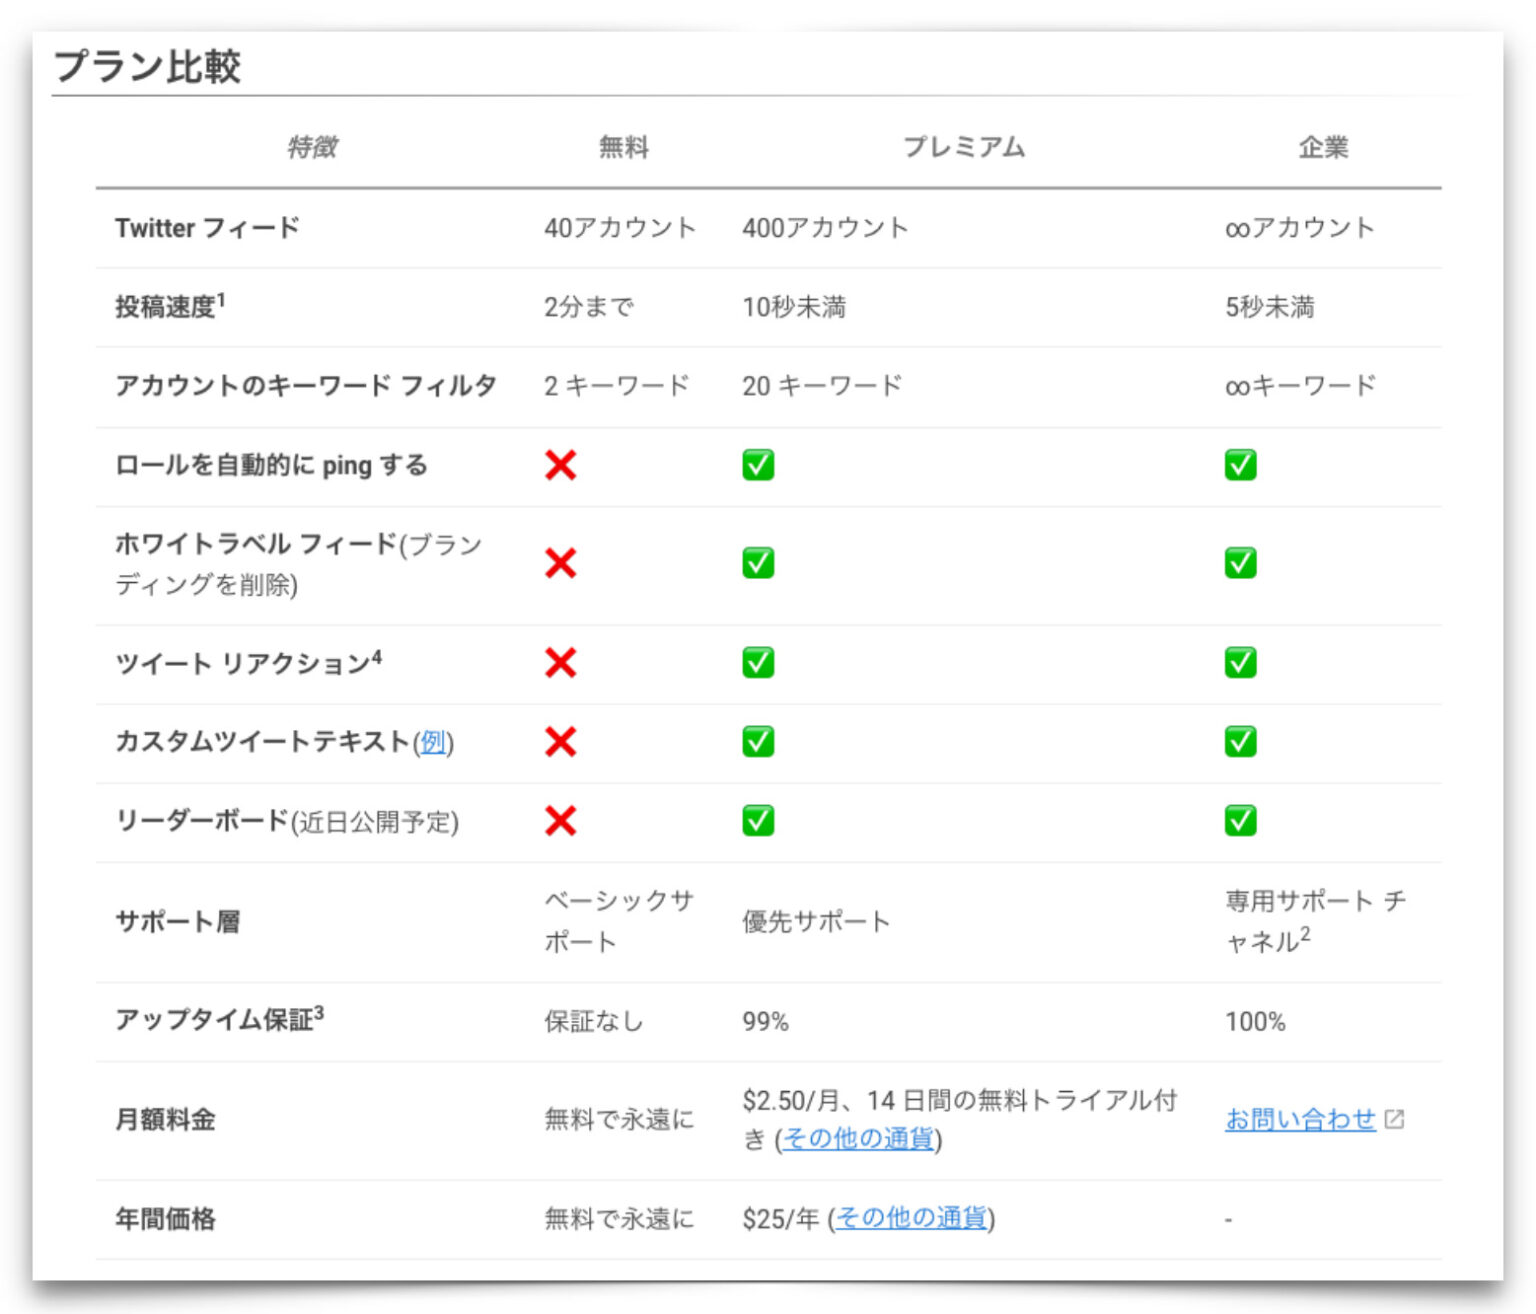Click the green checkmark for 企業 リーダーボード
The width and height of the screenshot is (1536, 1314).
tap(1240, 821)
